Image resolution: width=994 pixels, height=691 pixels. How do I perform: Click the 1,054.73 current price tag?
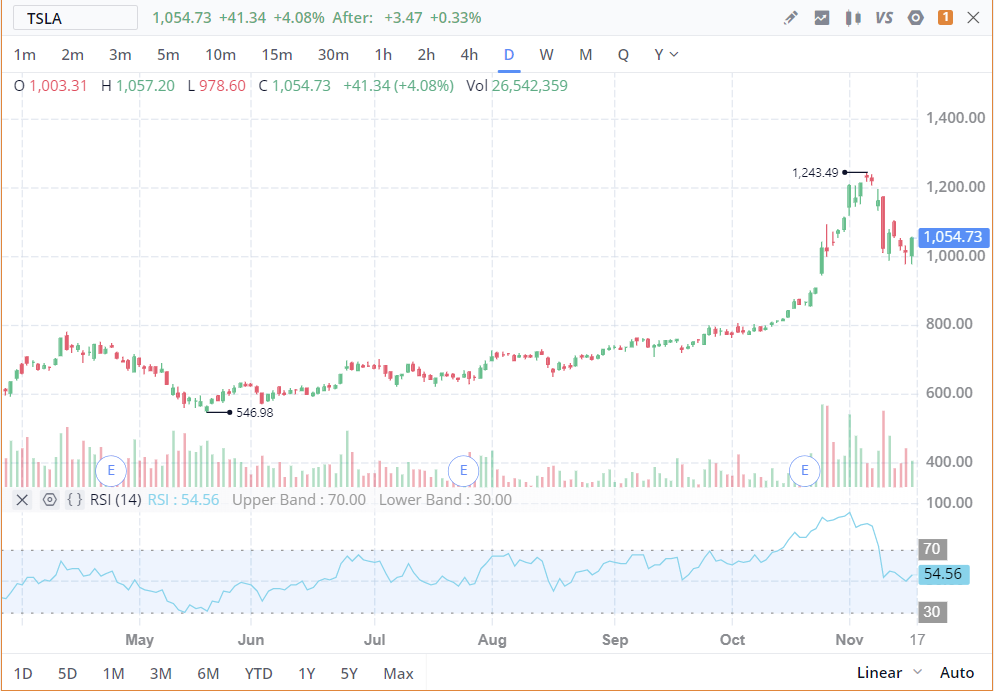pos(953,237)
